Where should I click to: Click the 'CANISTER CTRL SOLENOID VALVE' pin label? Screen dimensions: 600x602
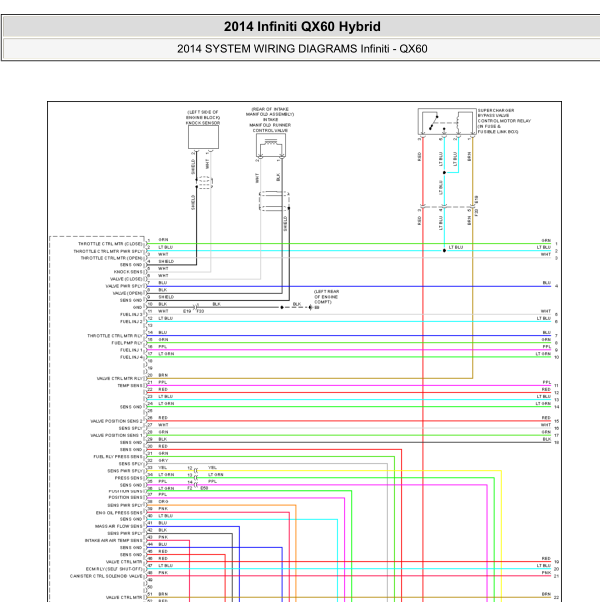tap(106, 576)
